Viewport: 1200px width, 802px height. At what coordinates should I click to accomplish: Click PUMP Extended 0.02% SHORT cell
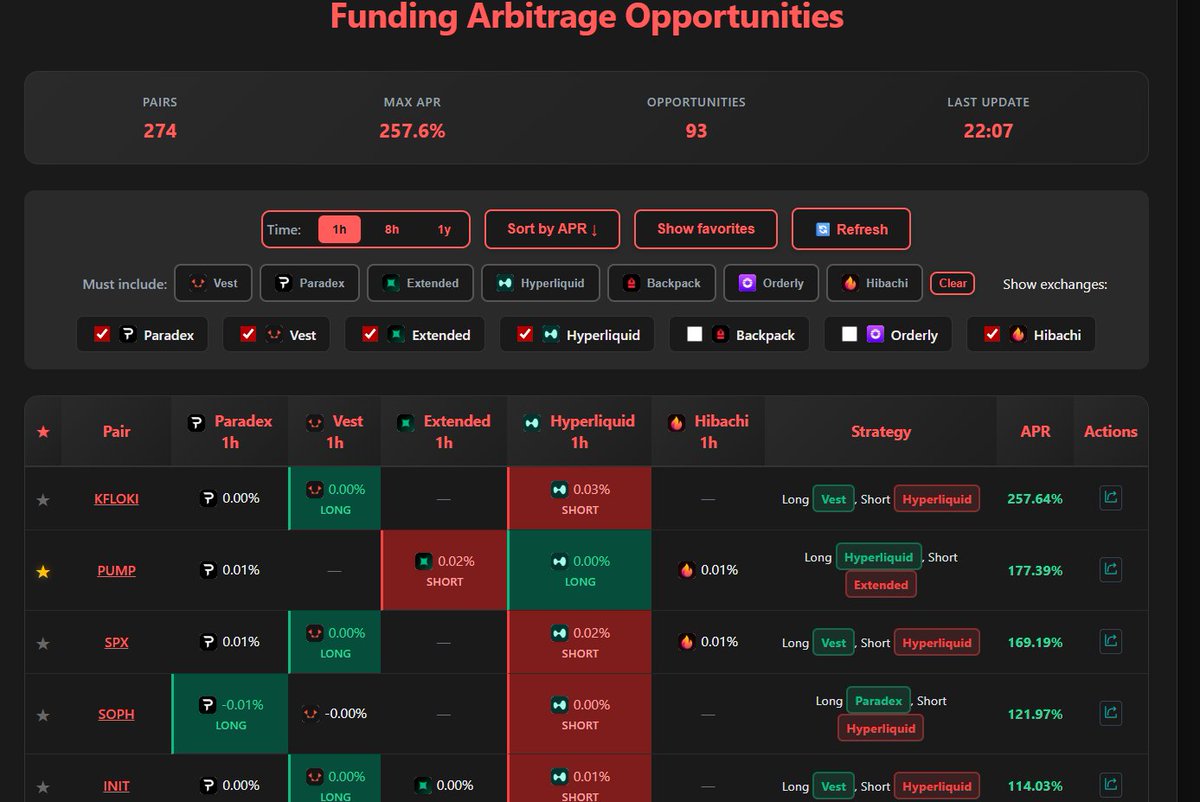(x=444, y=570)
